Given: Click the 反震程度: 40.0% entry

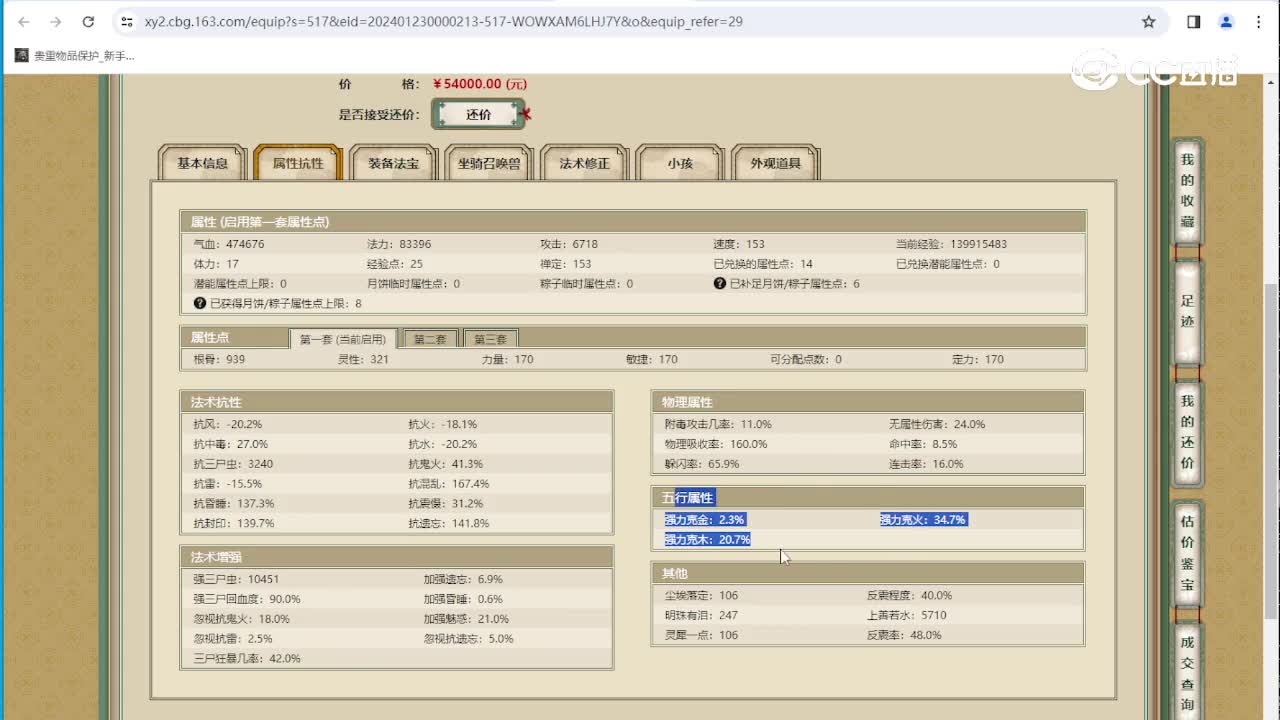Looking at the screenshot, I should pyautogui.click(x=909, y=595).
